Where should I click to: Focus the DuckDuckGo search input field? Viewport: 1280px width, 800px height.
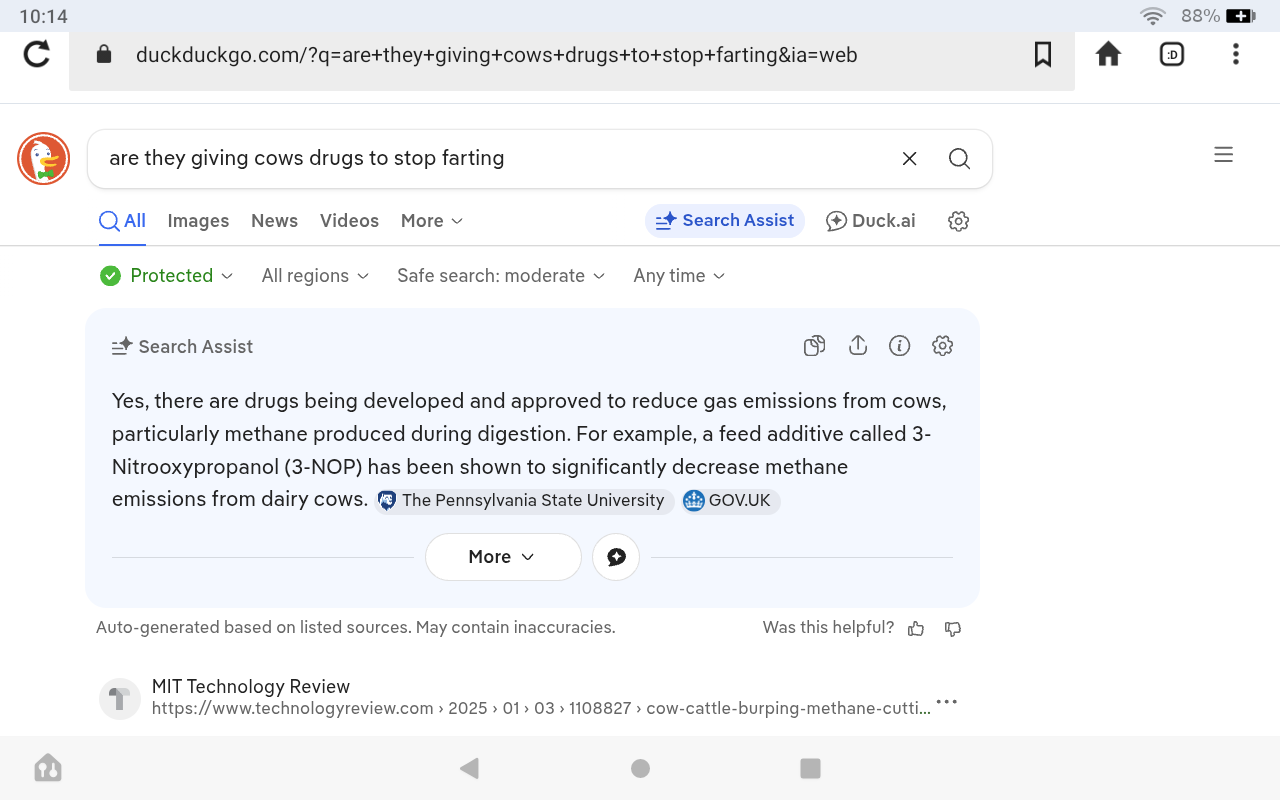point(490,159)
